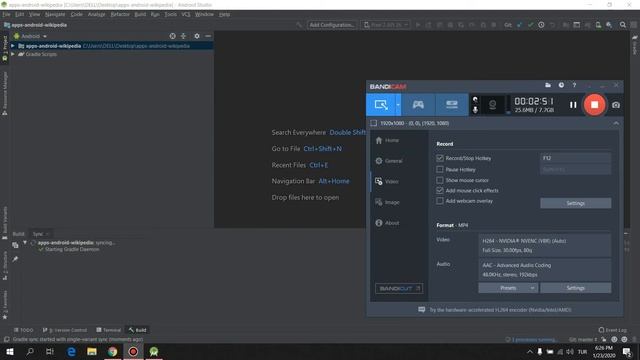The height and width of the screenshot is (360, 640).
Task: Open the VCS menu
Action: coord(186,14)
